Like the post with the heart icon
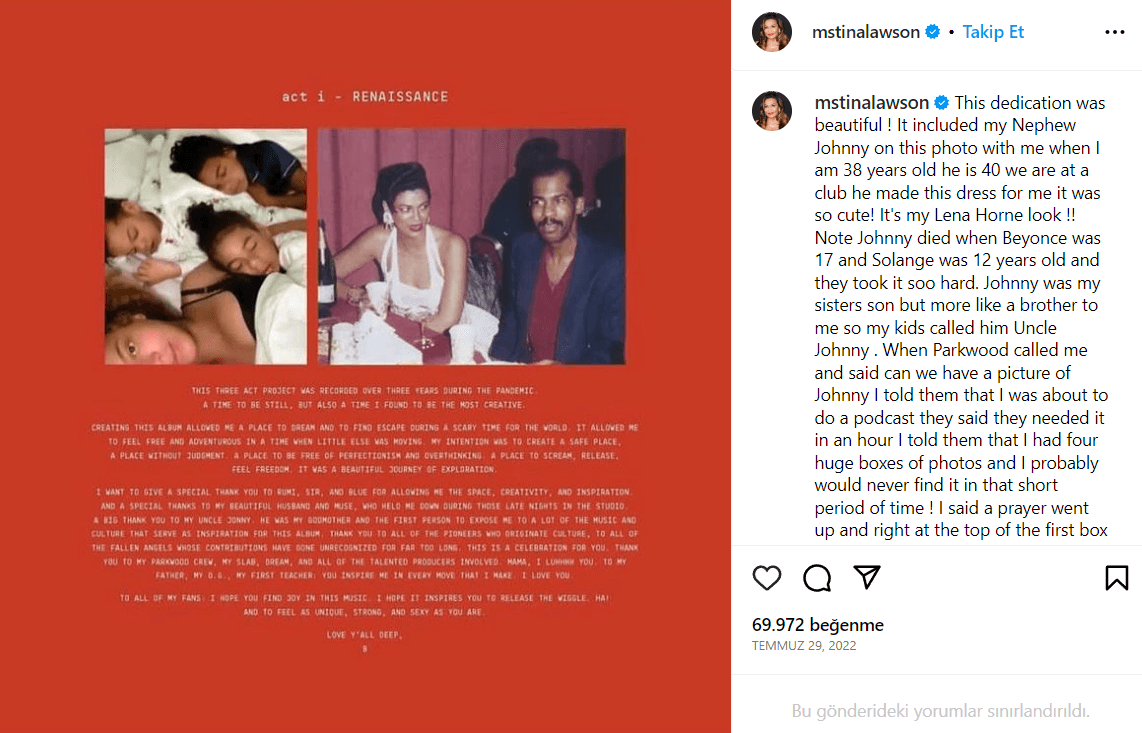This screenshot has width=1142, height=733. pos(766,578)
